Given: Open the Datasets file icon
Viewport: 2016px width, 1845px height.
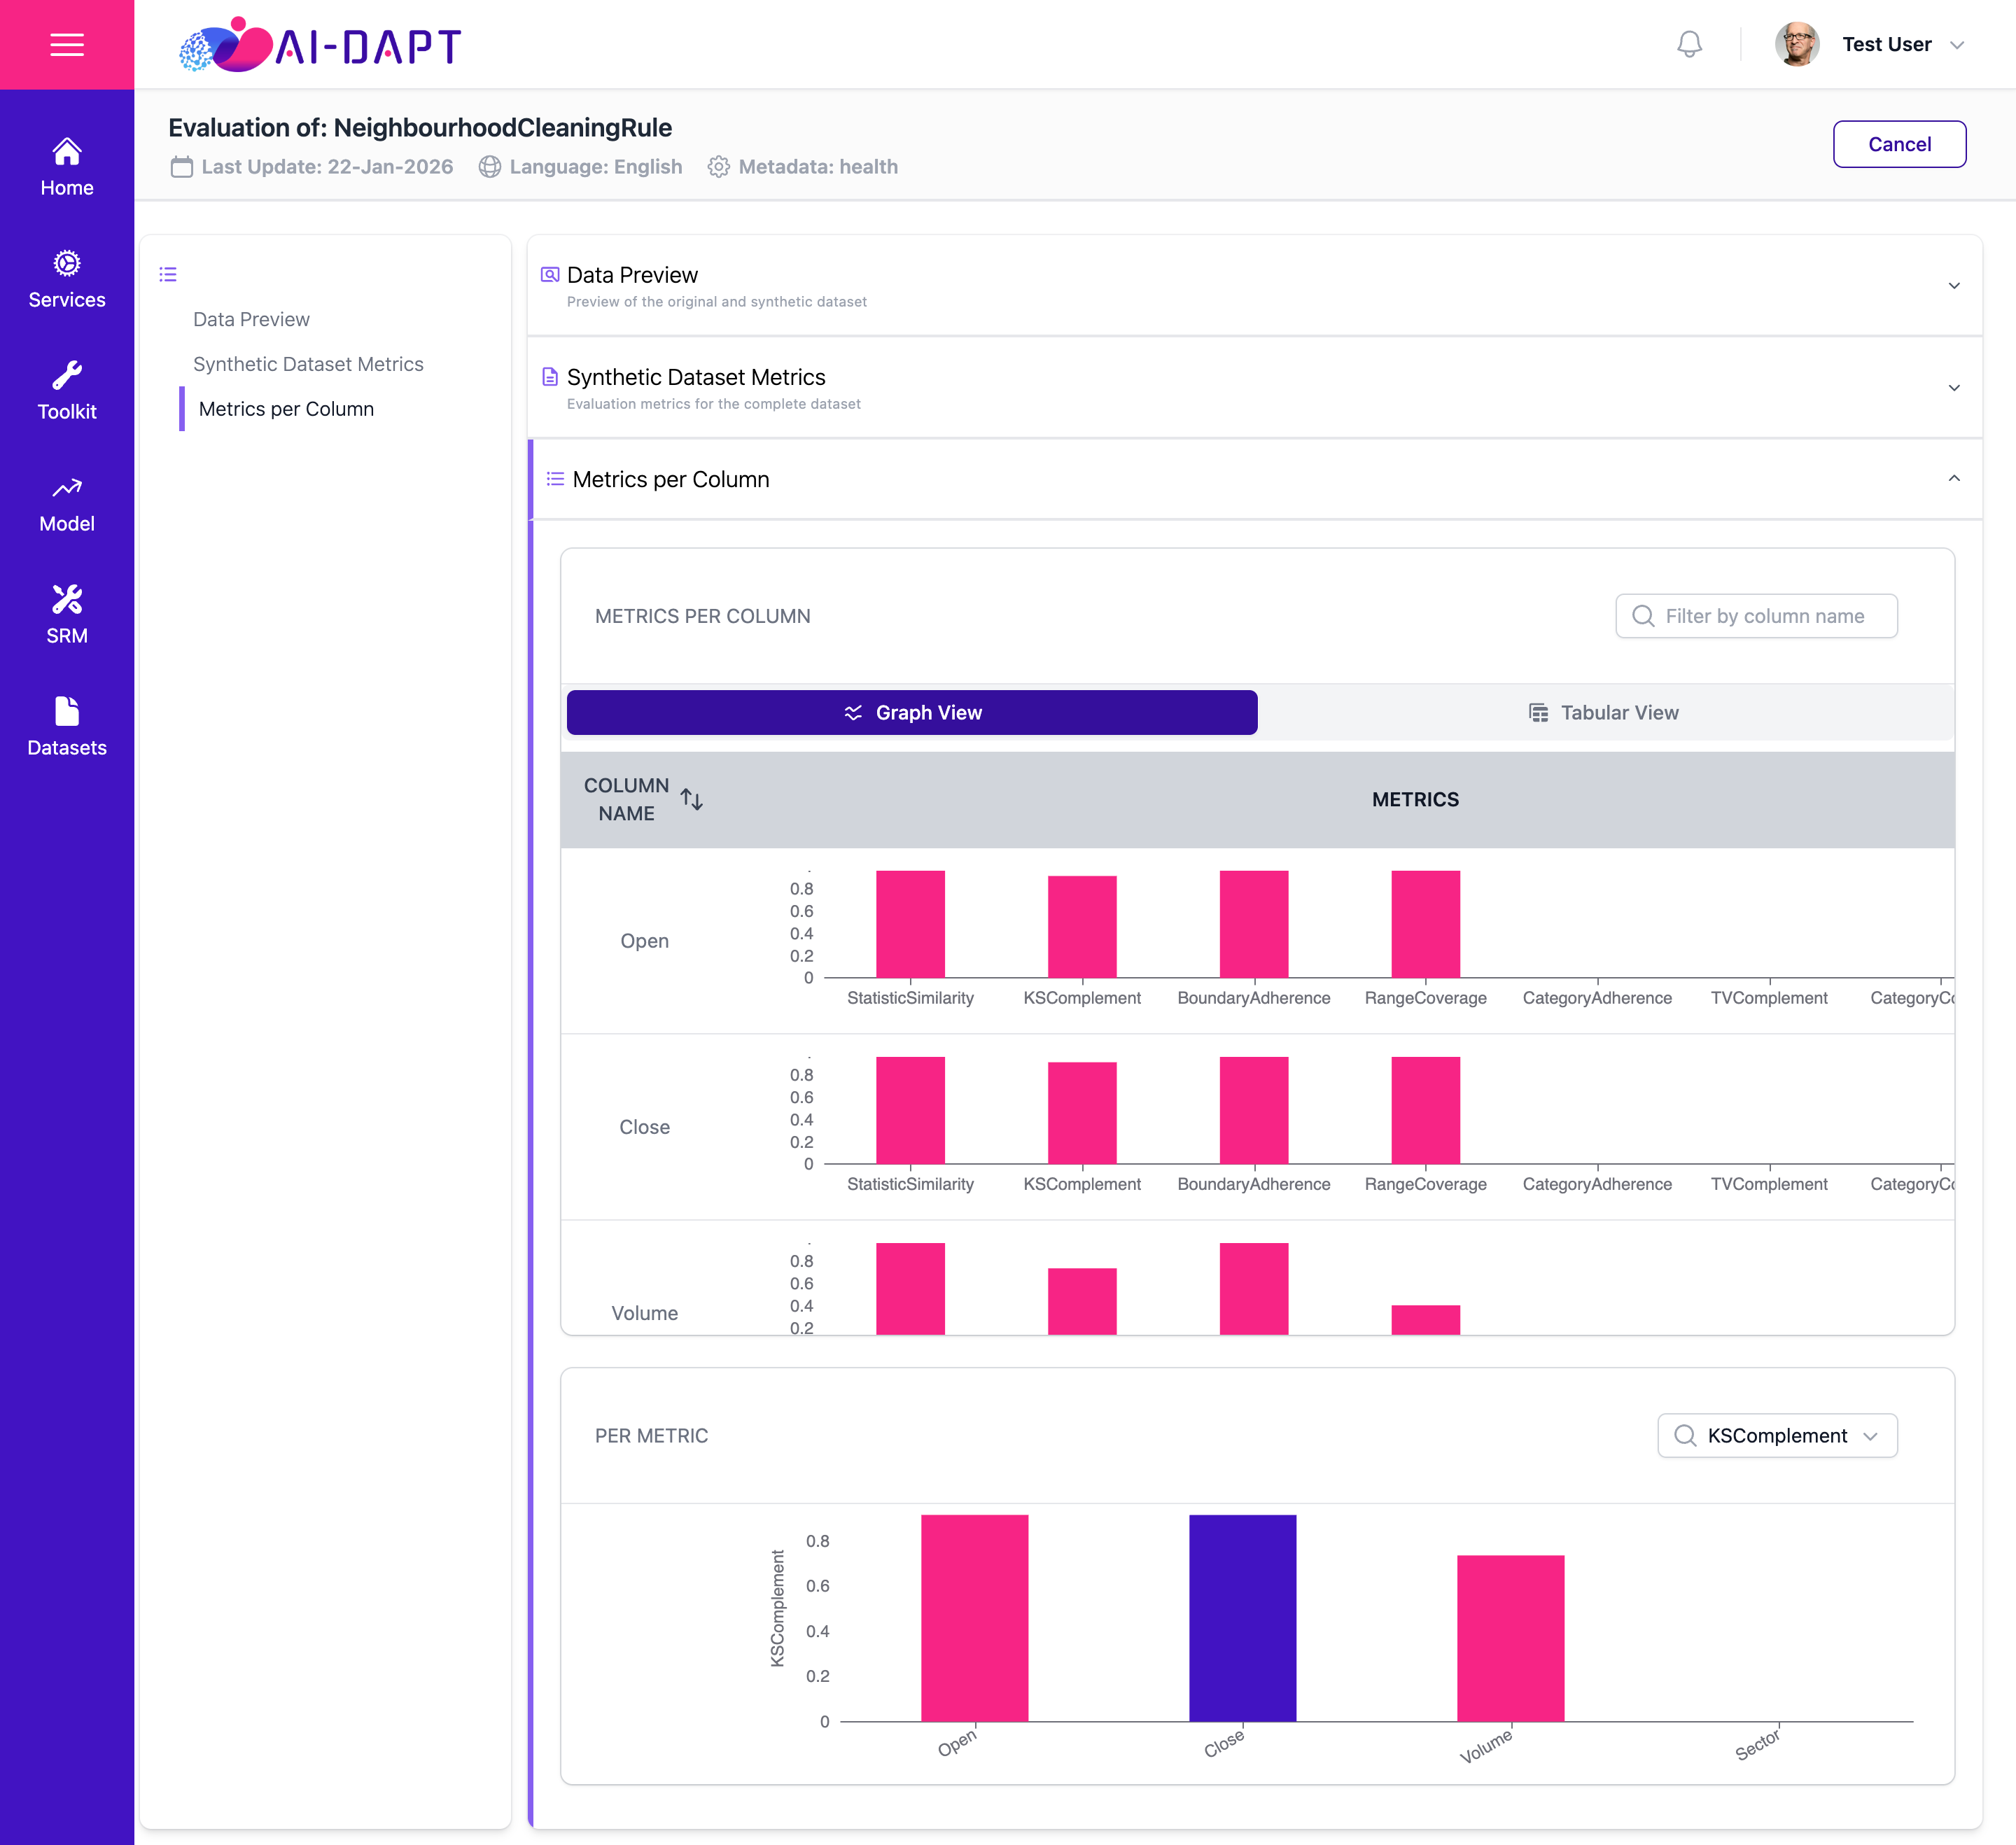Looking at the screenshot, I should point(67,711).
